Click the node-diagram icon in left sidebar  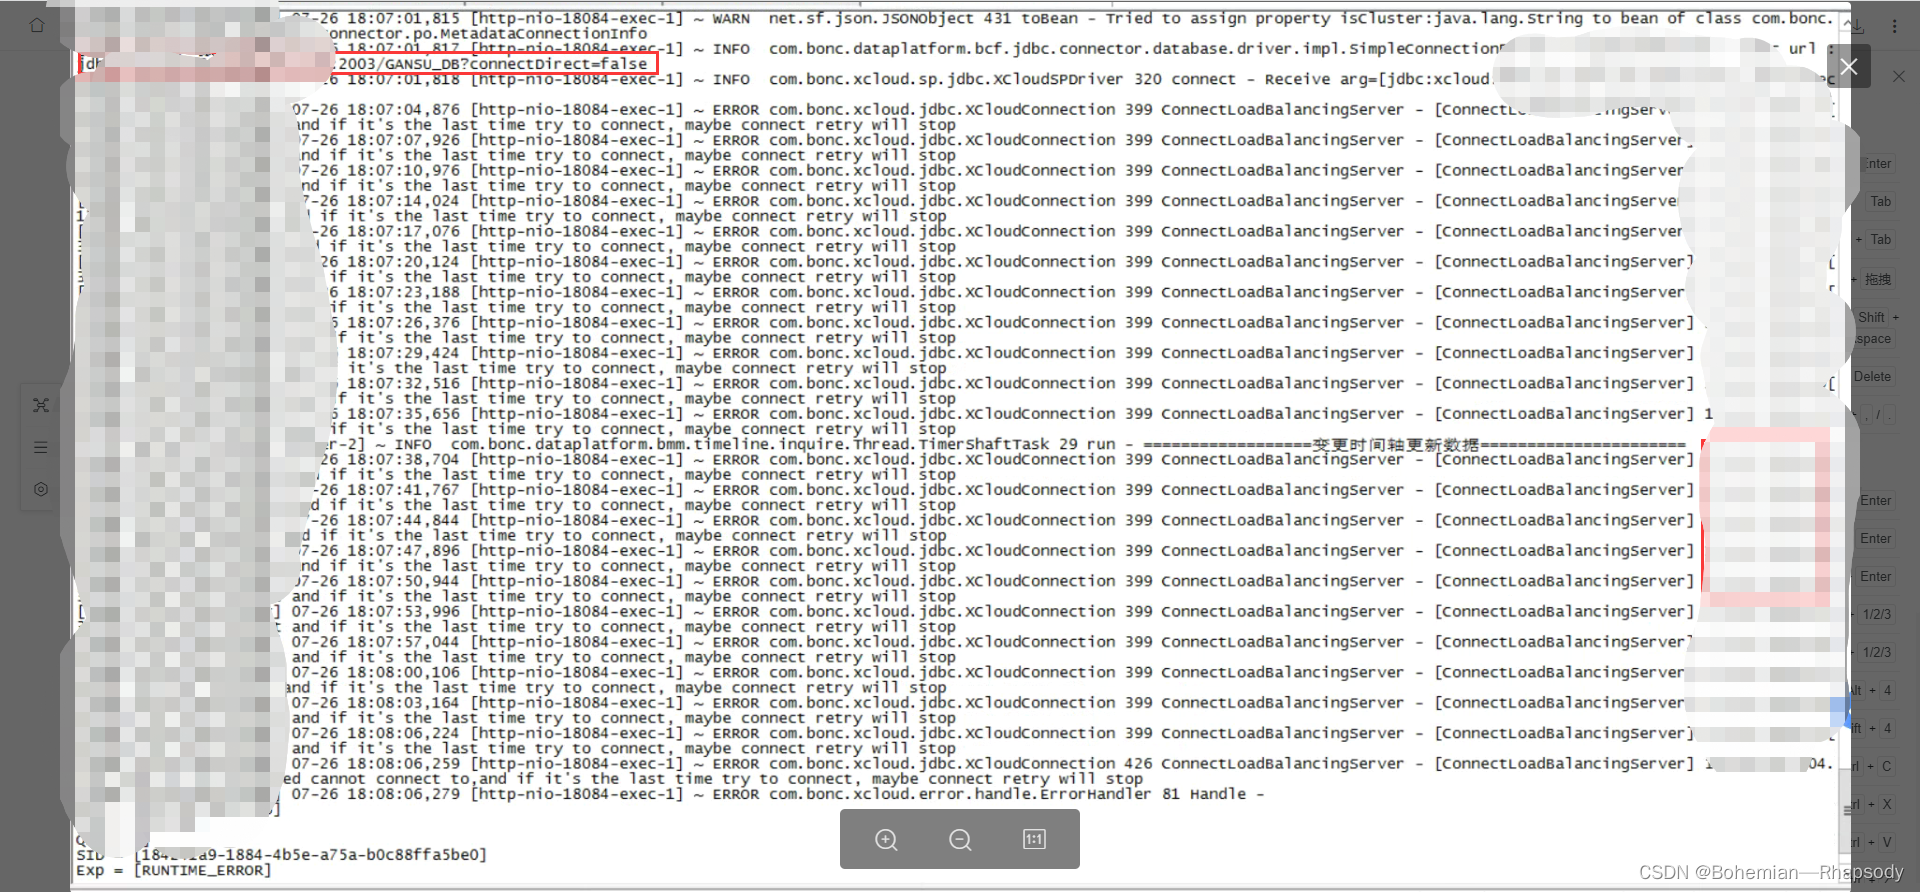41,405
